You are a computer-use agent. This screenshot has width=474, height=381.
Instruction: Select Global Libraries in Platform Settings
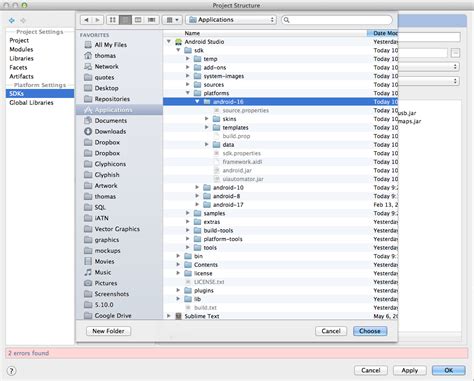[x=31, y=103]
